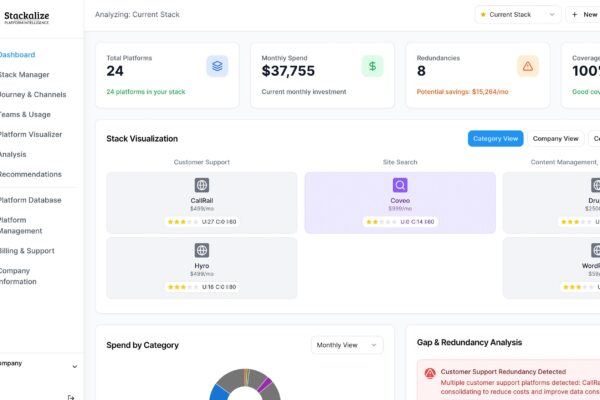Click the purple donut chart segment

click(265, 385)
